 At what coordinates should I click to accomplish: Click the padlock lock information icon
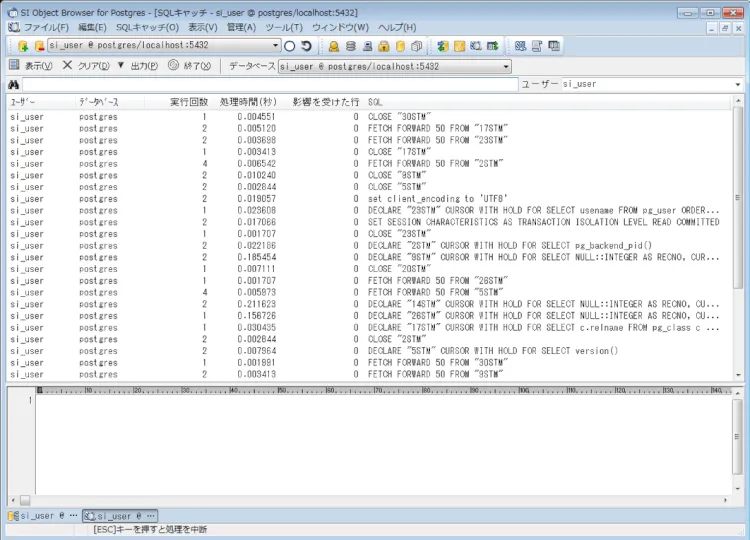tap(384, 46)
